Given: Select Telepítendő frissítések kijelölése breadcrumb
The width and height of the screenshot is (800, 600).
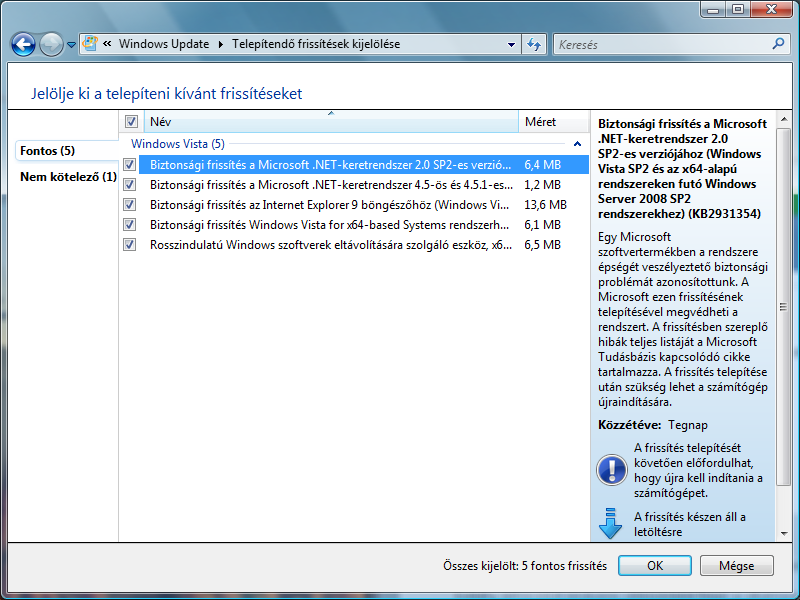Looking at the screenshot, I should 316,44.
